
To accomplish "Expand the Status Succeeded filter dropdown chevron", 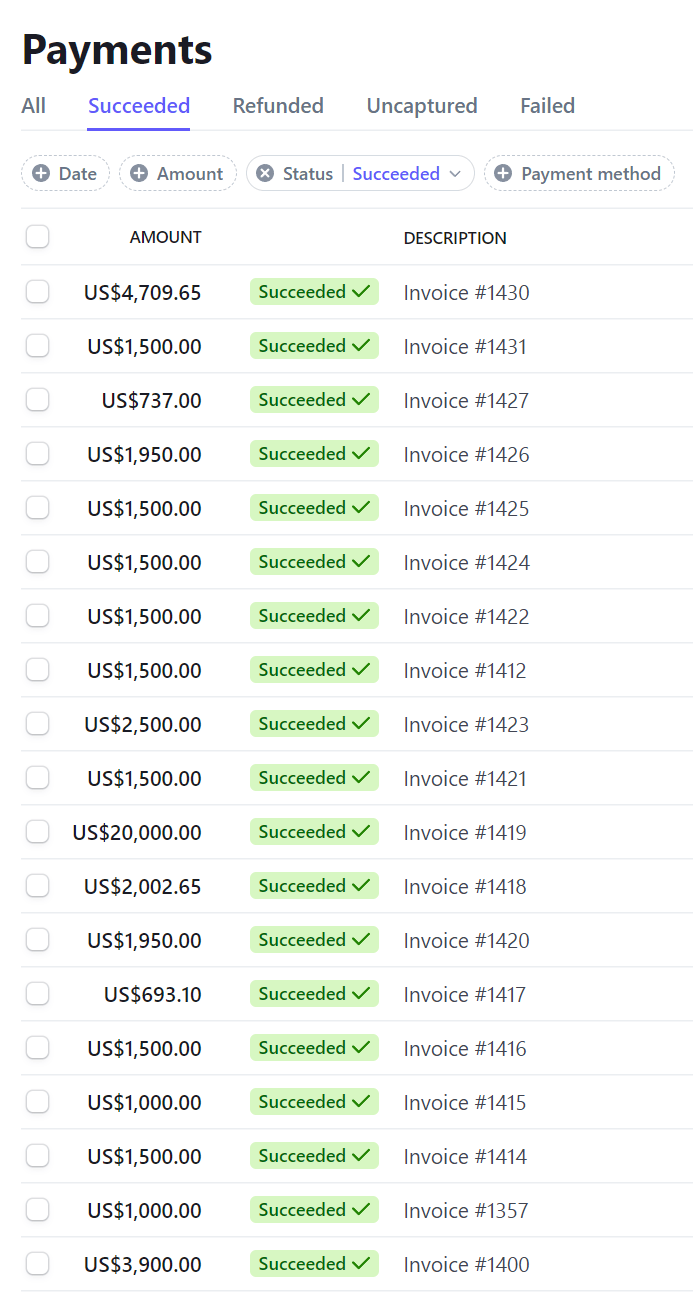I will coord(455,174).
